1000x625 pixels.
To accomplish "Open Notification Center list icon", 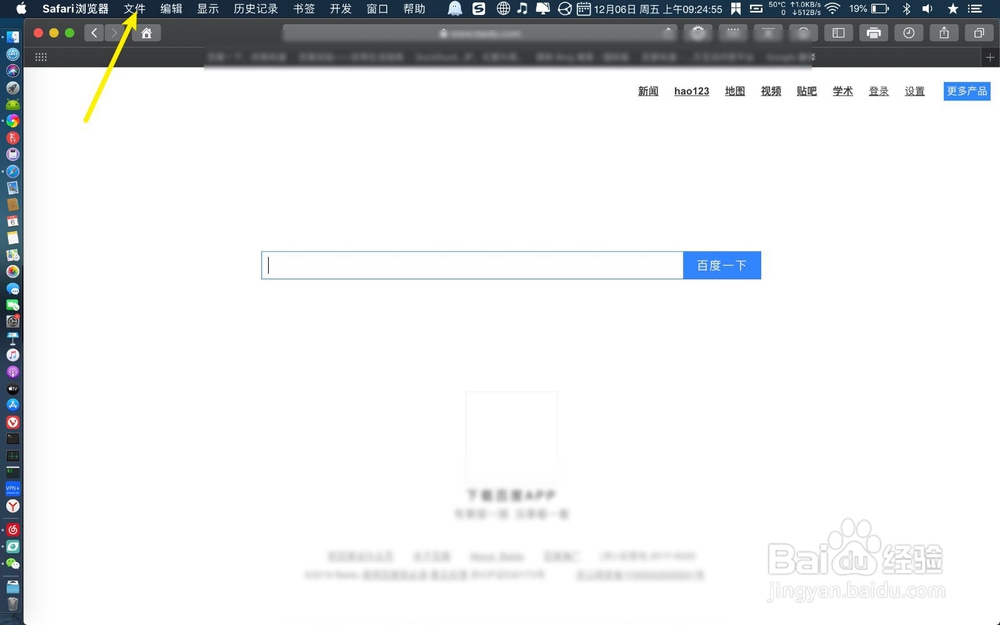I will 975,8.
